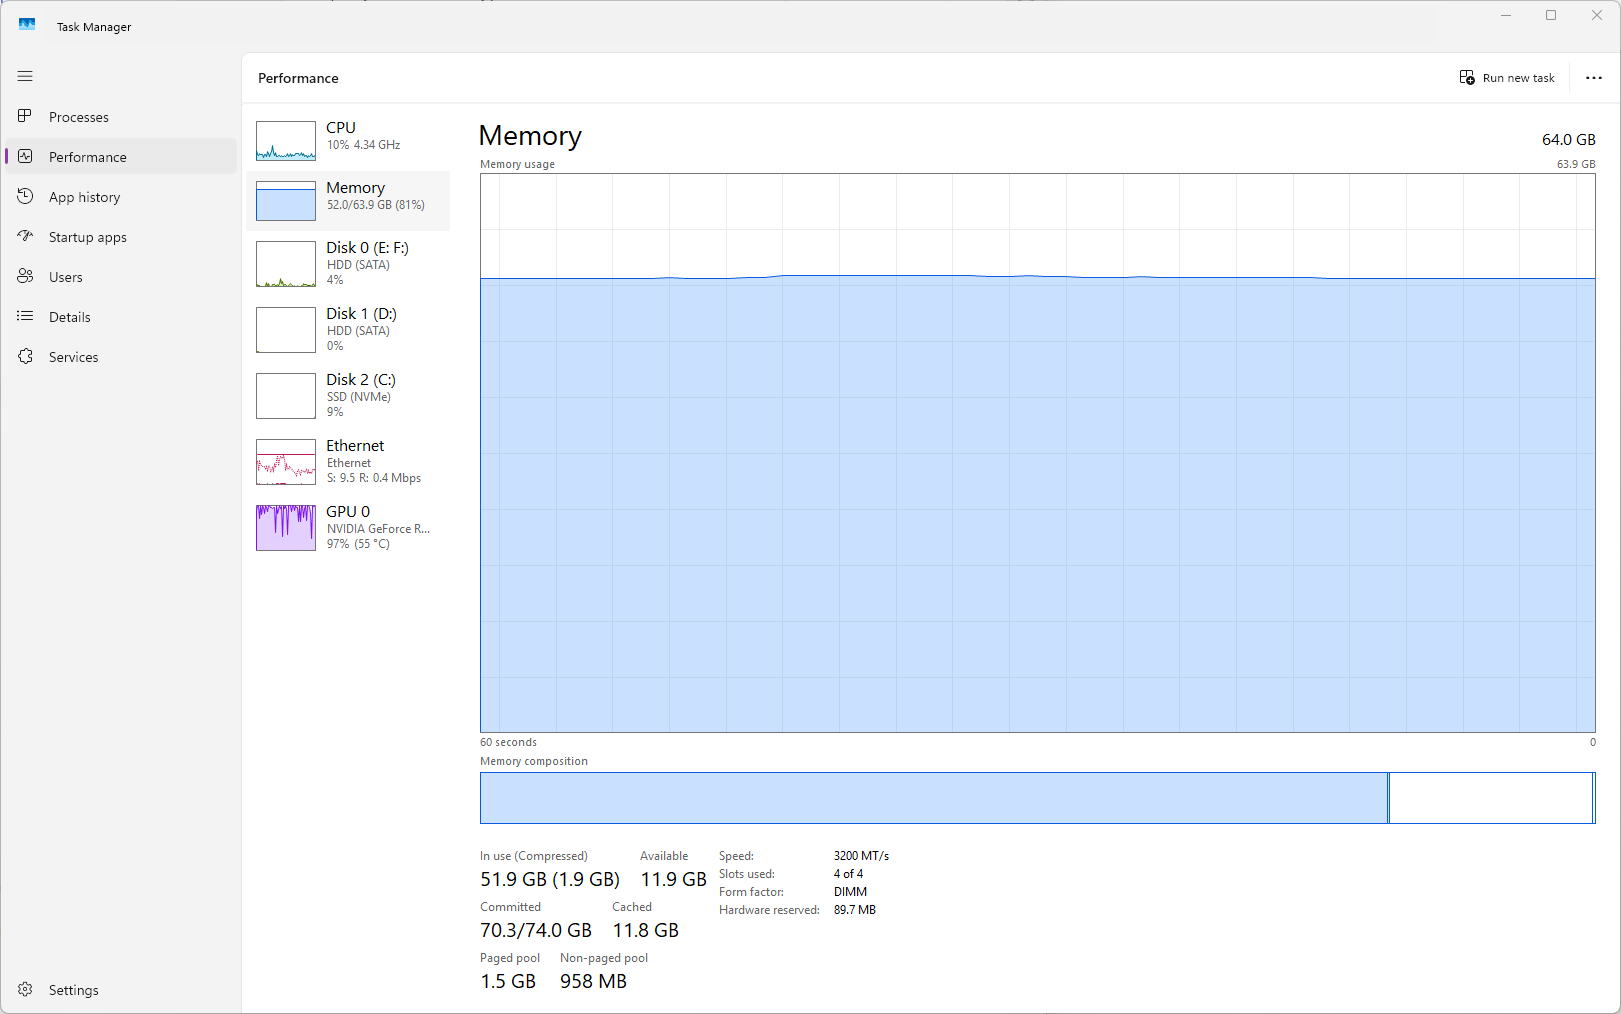Click the Task Manager app icon in title bar
Image resolution: width=1621 pixels, height=1014 pixels.
27,25
